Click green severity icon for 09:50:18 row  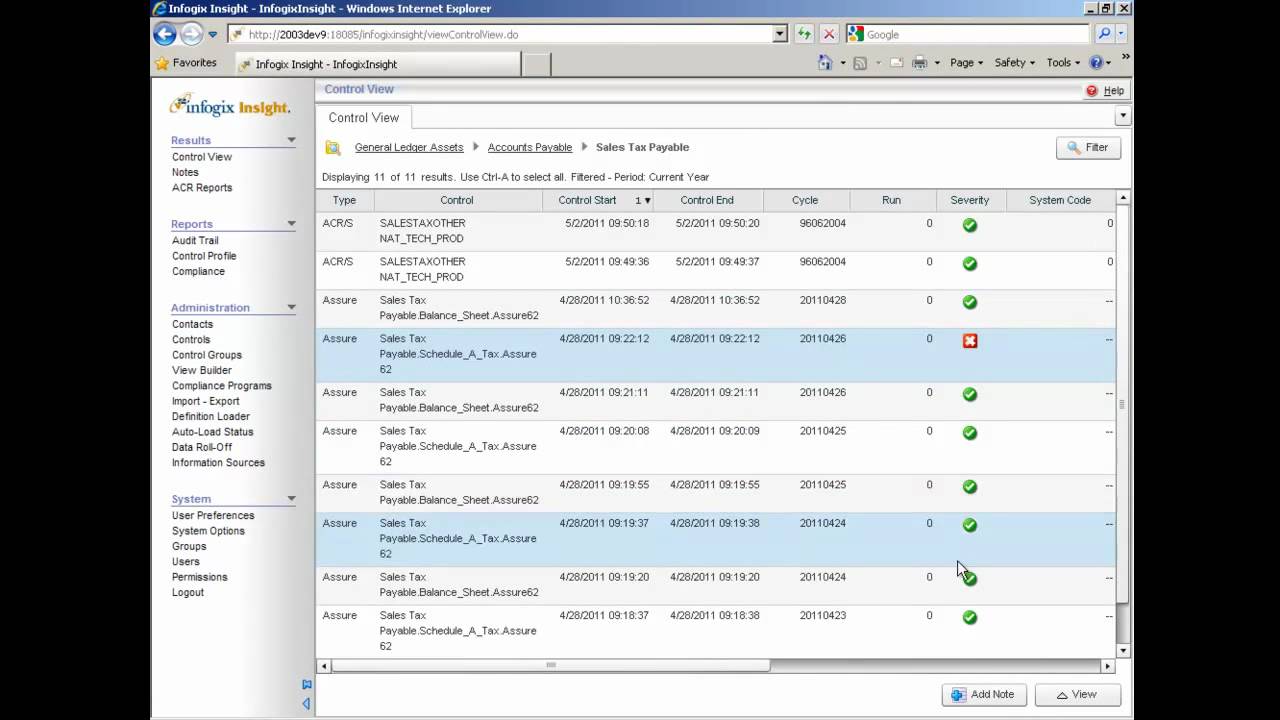[969, 226]
